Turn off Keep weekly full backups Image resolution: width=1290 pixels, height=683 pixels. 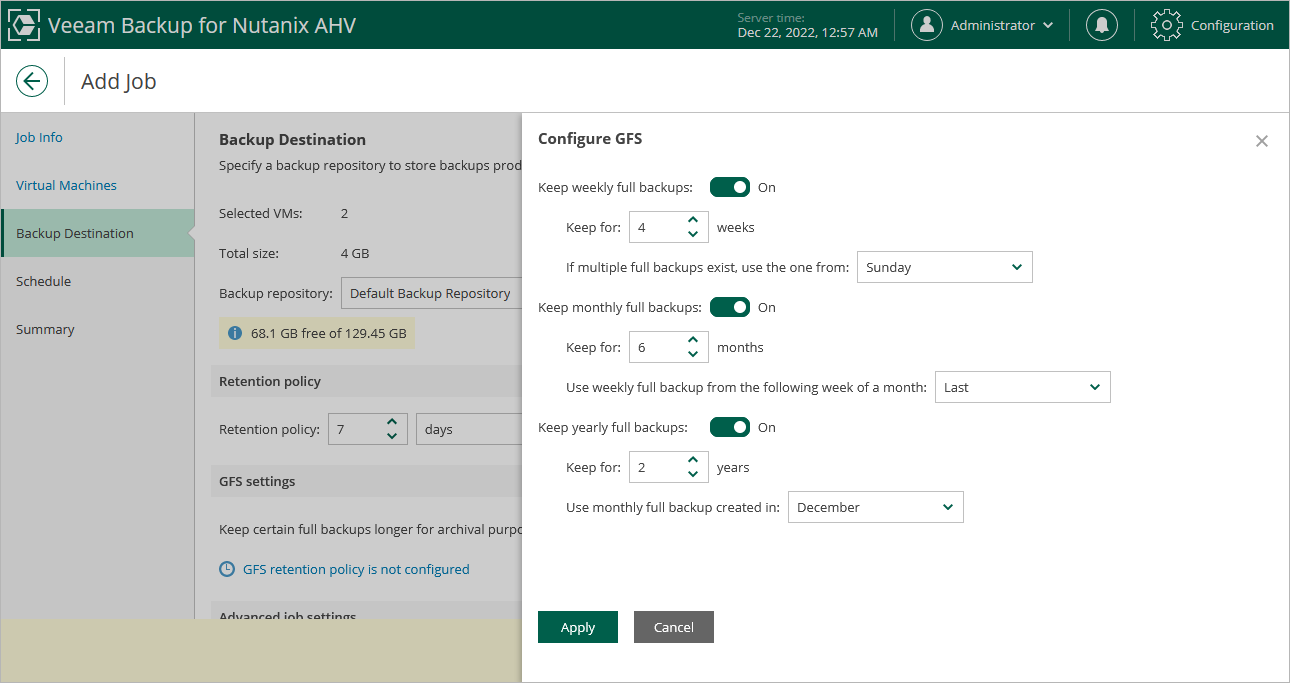click(x=730, y=187)
